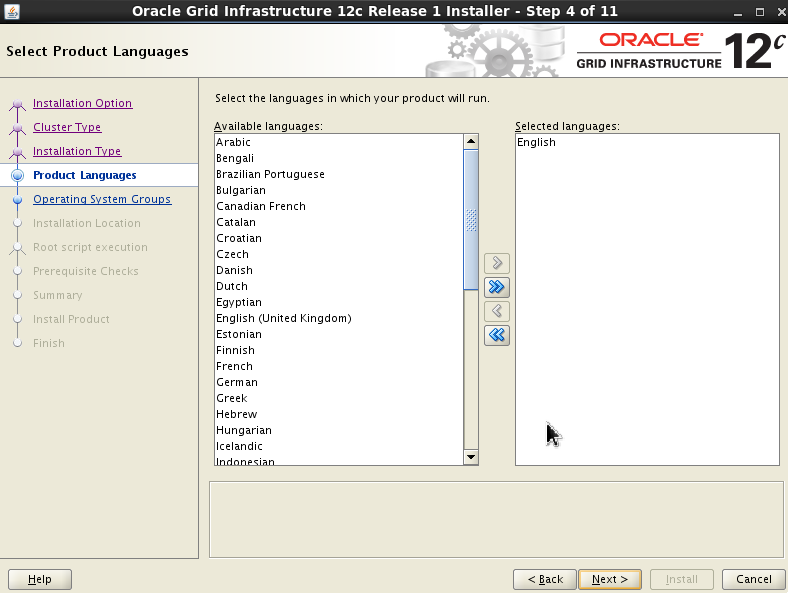The width and height of the screenshot is (788, 593).
Task: Click the add selected language arrow button
Action: (x=497, y=263)
